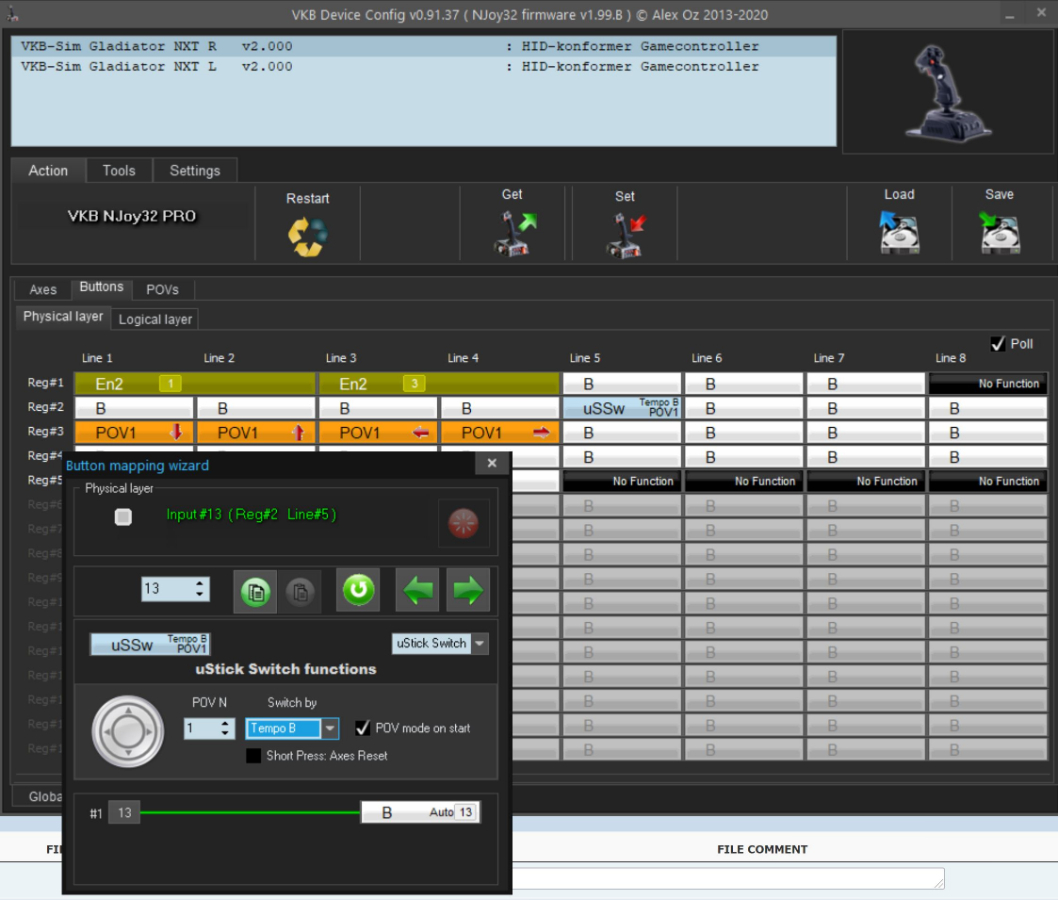Image resolution: width=1058 pixels, height=900 pixels.
Task: Click the Save to disk icon
Action: 999,232
